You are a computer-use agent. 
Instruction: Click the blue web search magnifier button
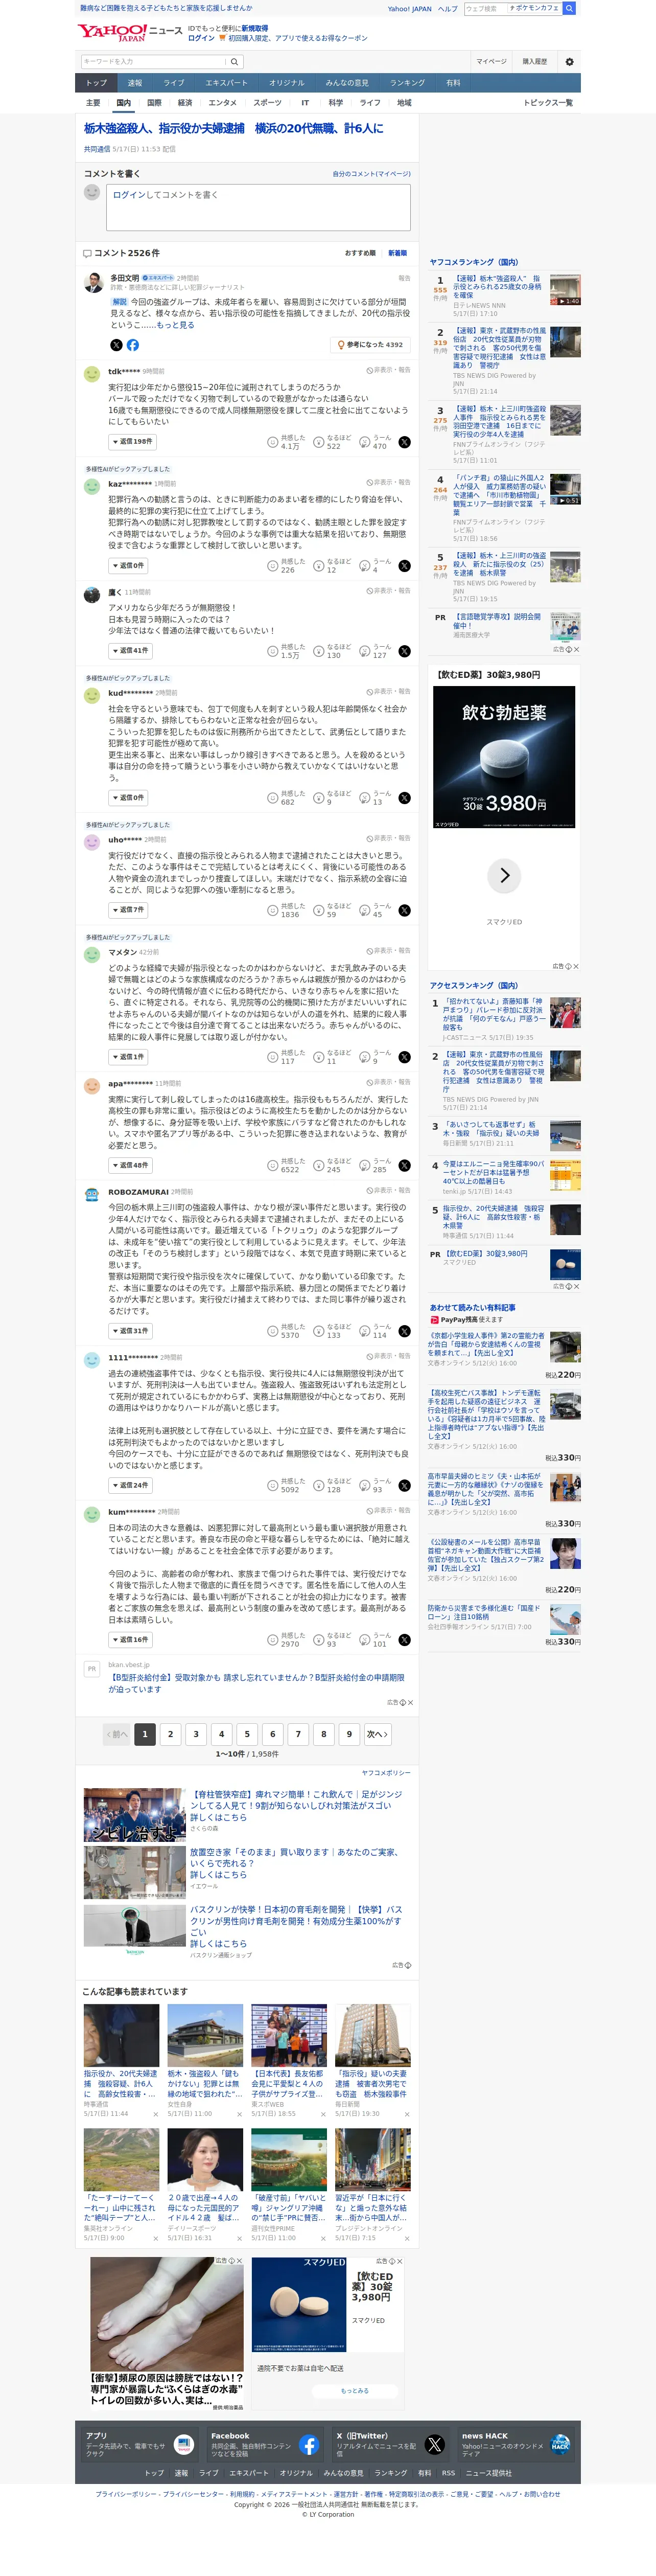[x=569, y=8]
